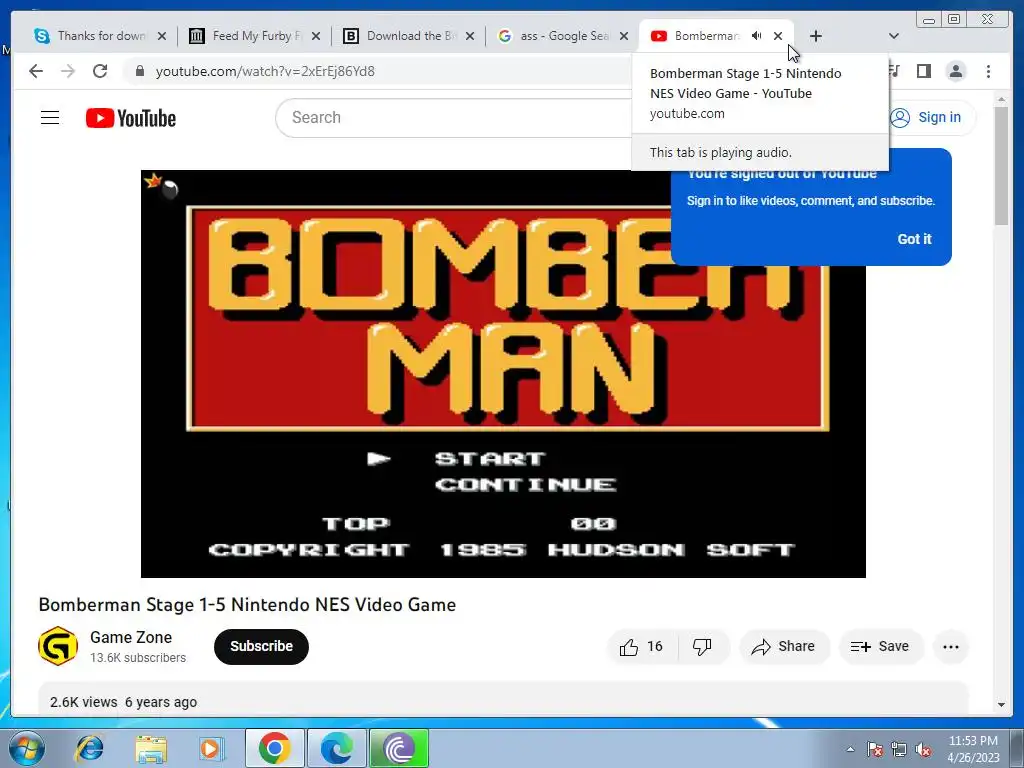Open Windows Media Player from taskbar

[x=211, y=748]
